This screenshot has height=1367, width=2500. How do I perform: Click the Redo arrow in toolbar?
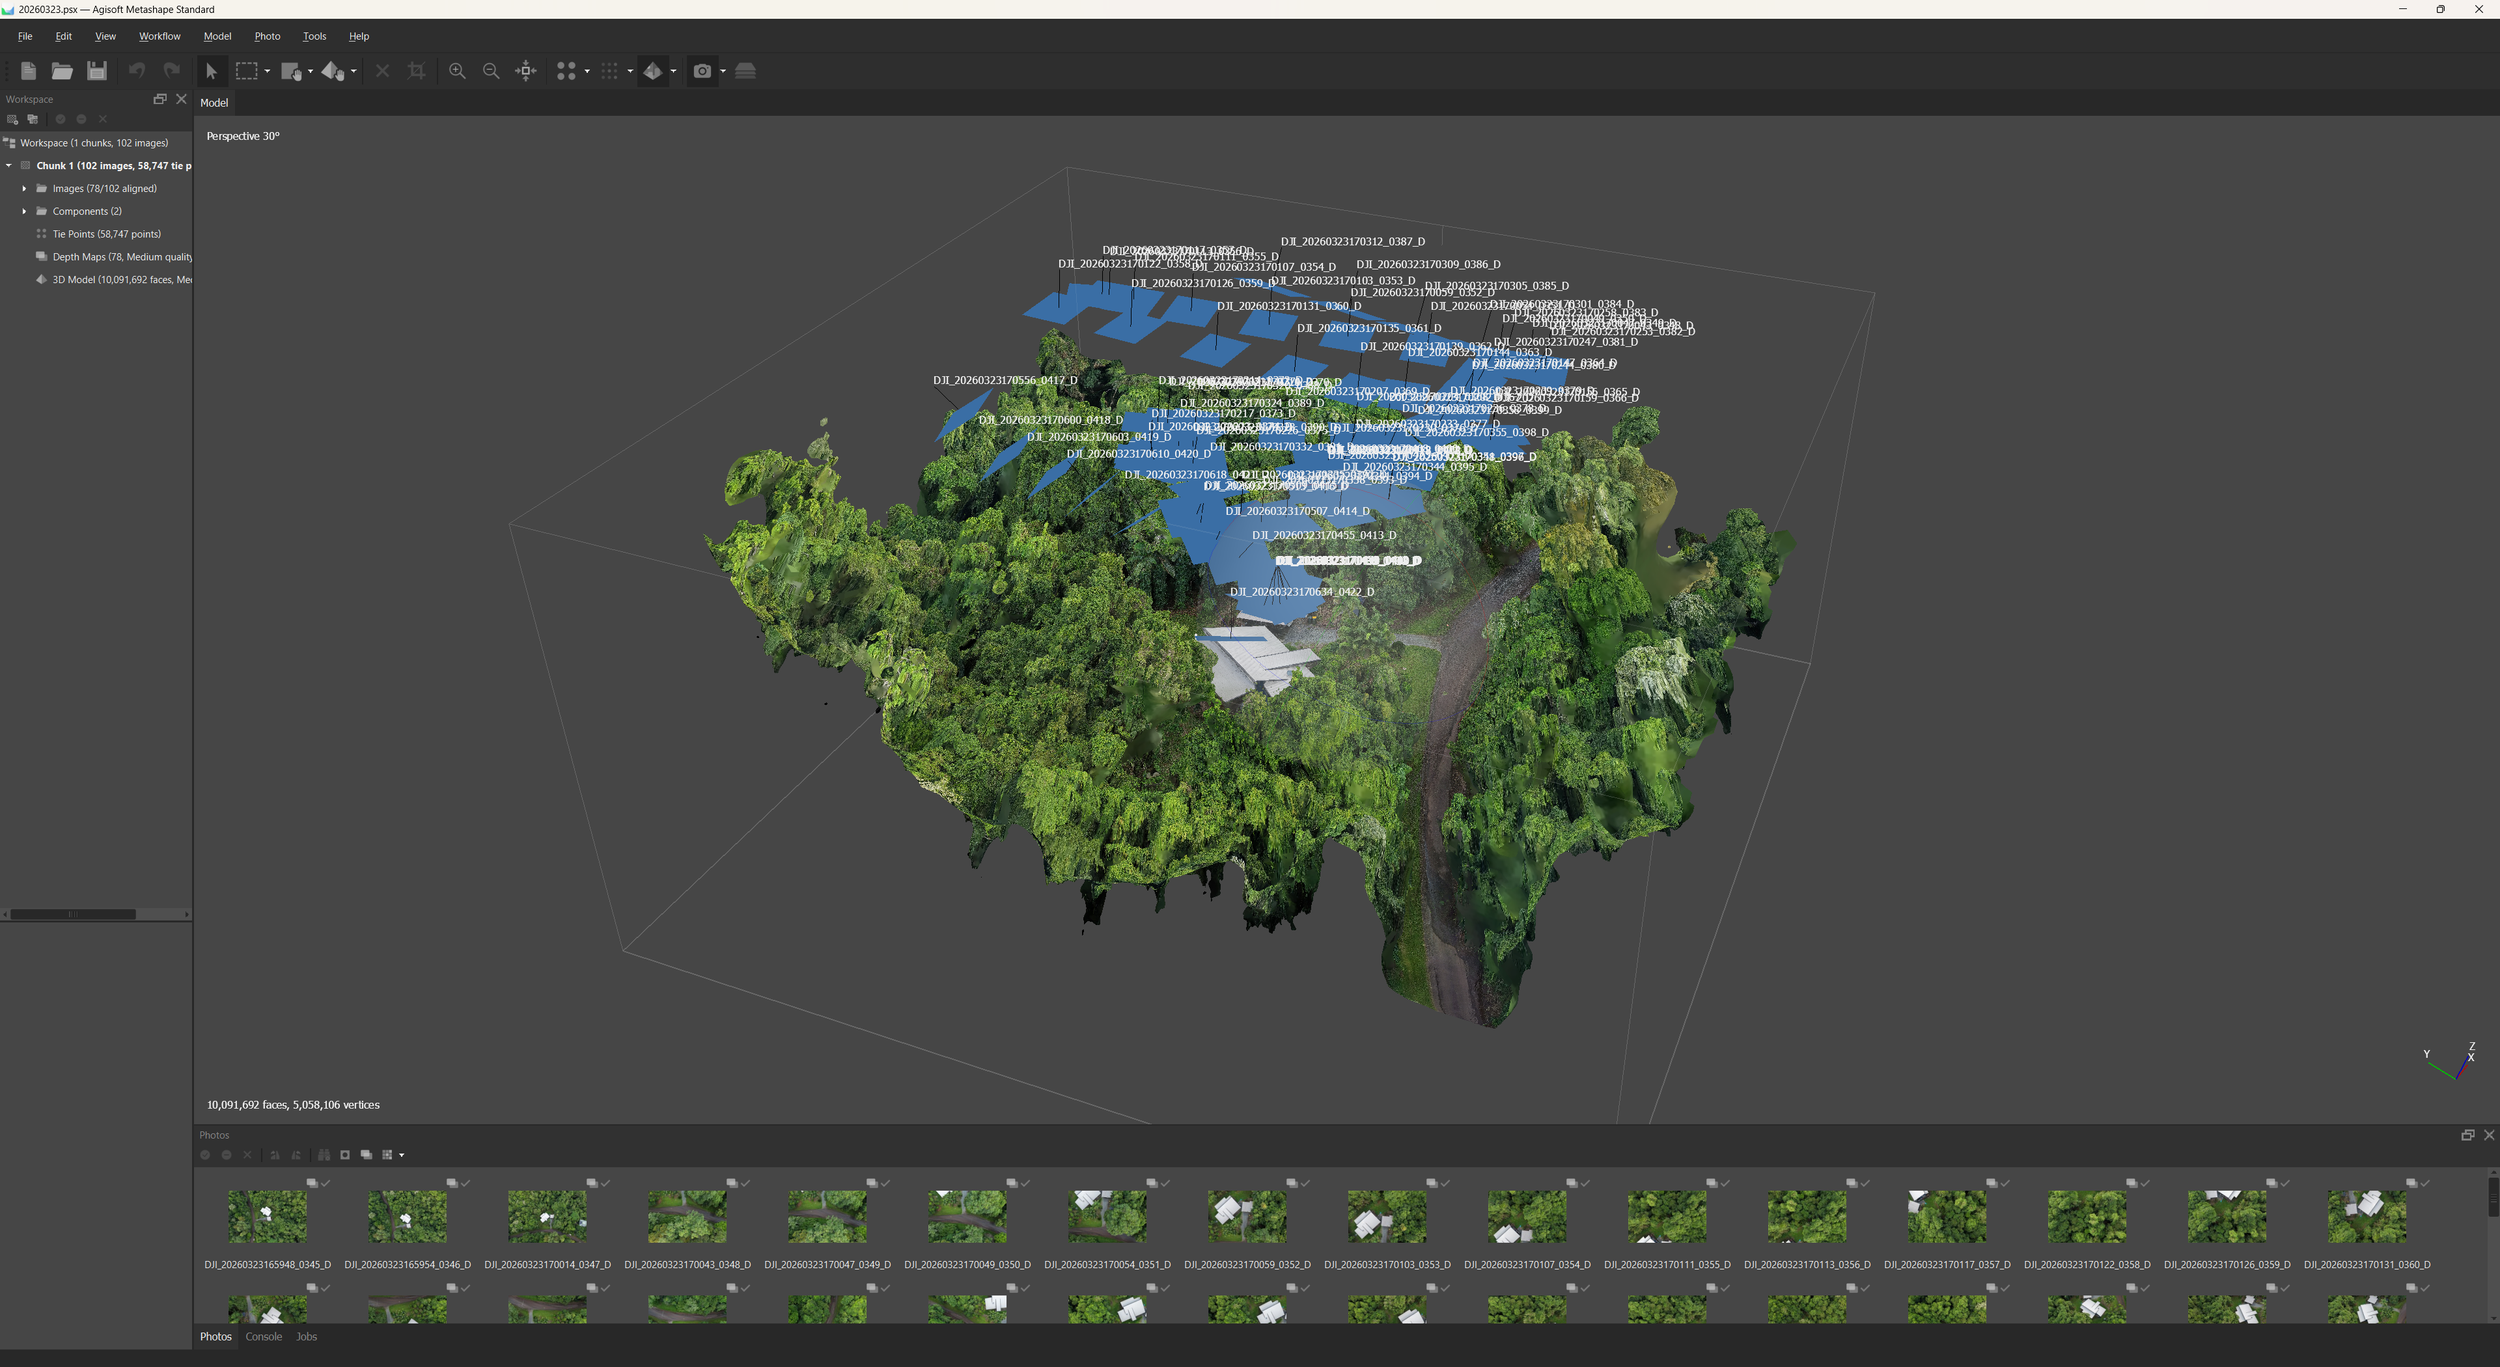click(x=172, y=70)
